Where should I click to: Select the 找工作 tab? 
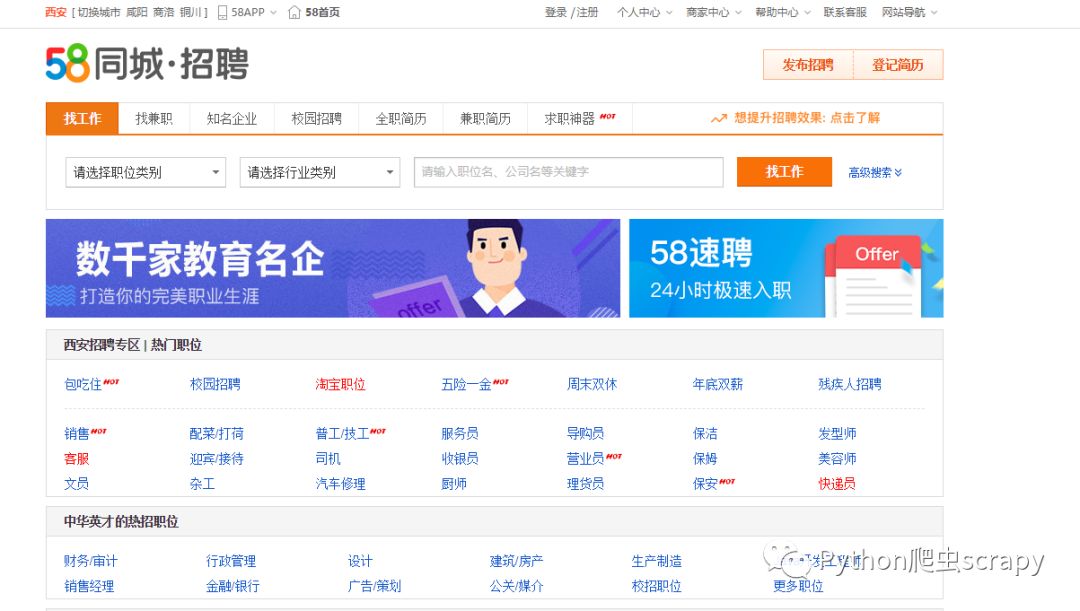tap(82, 118)
